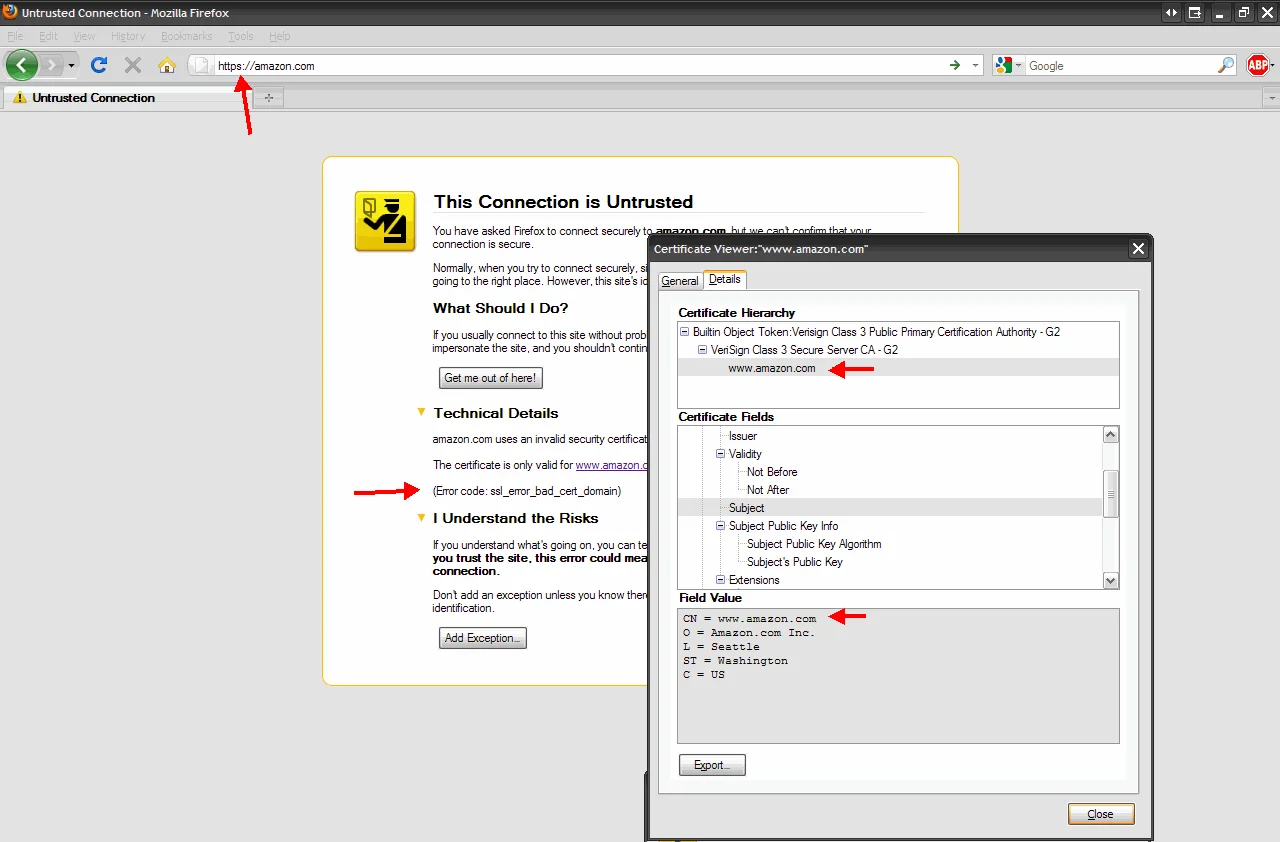Click the Certificate Fields scrollbar up arrow

point(1110,435)
